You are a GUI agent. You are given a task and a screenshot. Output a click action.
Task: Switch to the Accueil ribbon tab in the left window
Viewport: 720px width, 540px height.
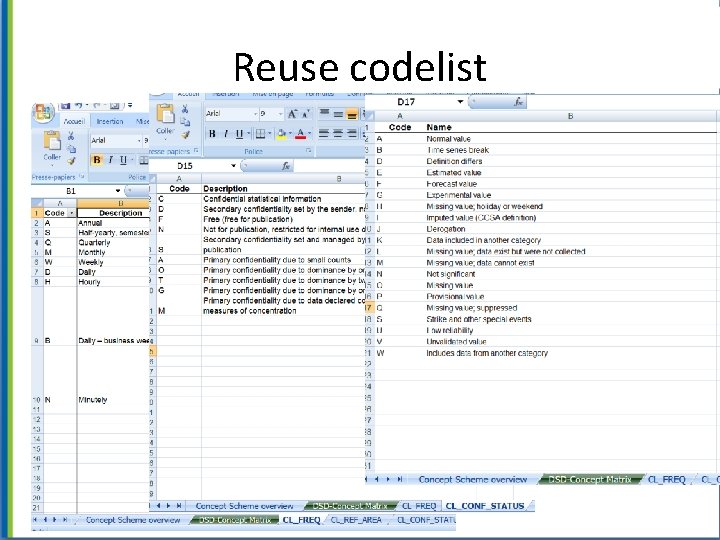coord(74,121)
